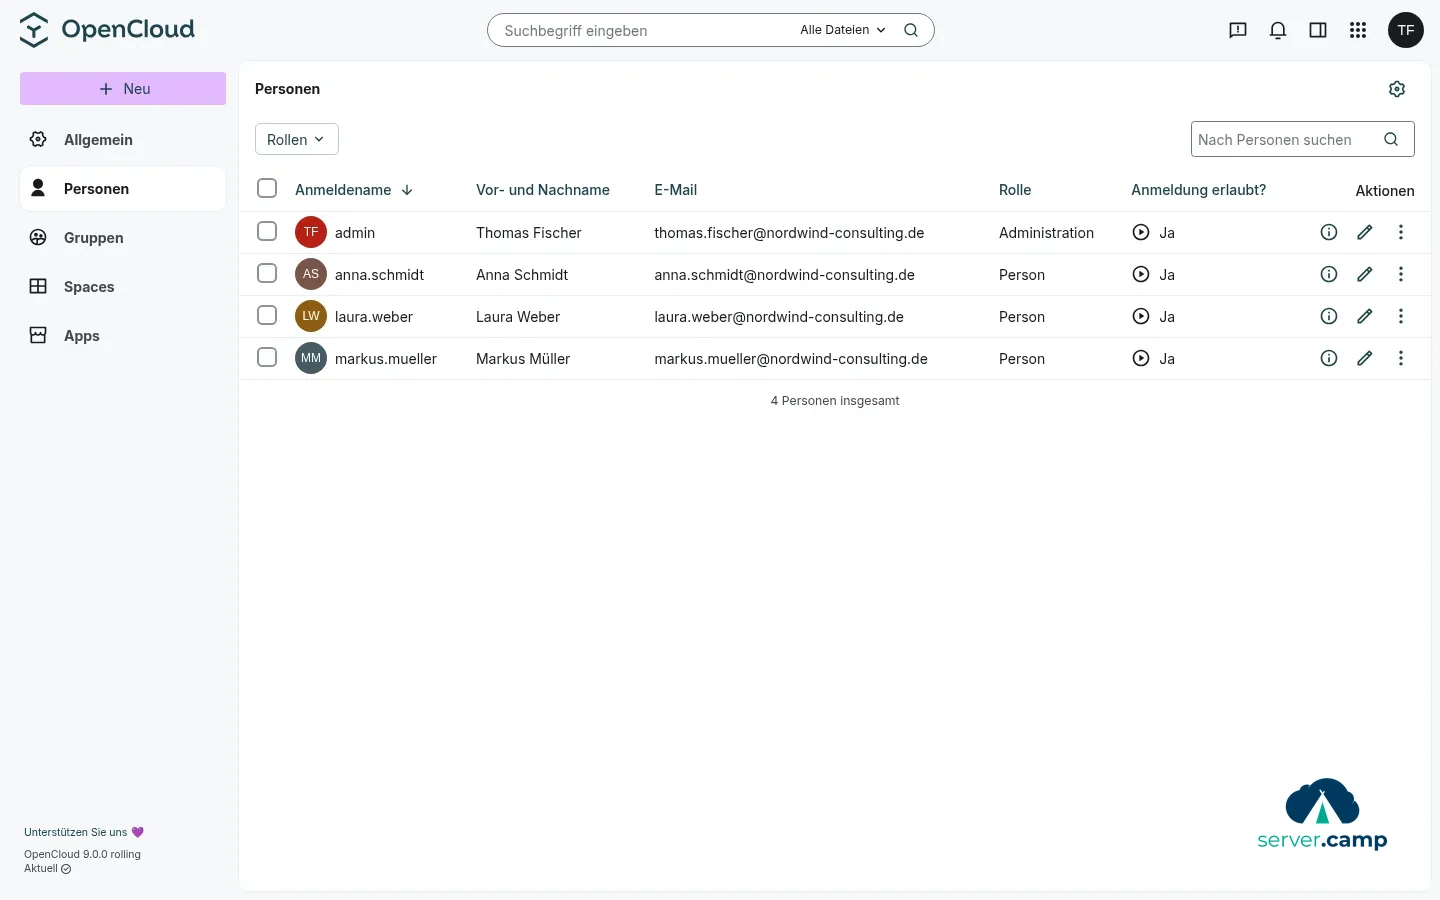Image resolution: width=1440 pixels, height=900 pixels.
Task: Edit anna.schmidt using pencil icon
Action: click(1365, 274)
